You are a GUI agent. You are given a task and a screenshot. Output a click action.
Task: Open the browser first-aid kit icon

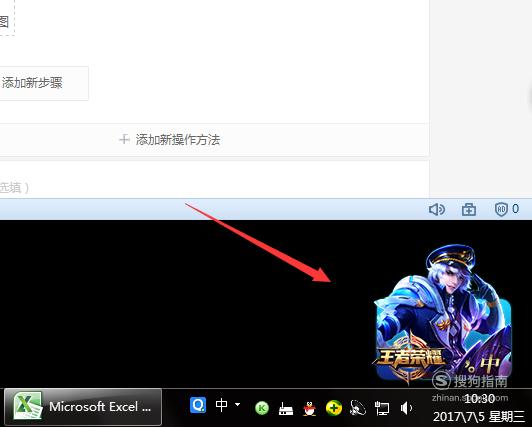coord(469,209)
